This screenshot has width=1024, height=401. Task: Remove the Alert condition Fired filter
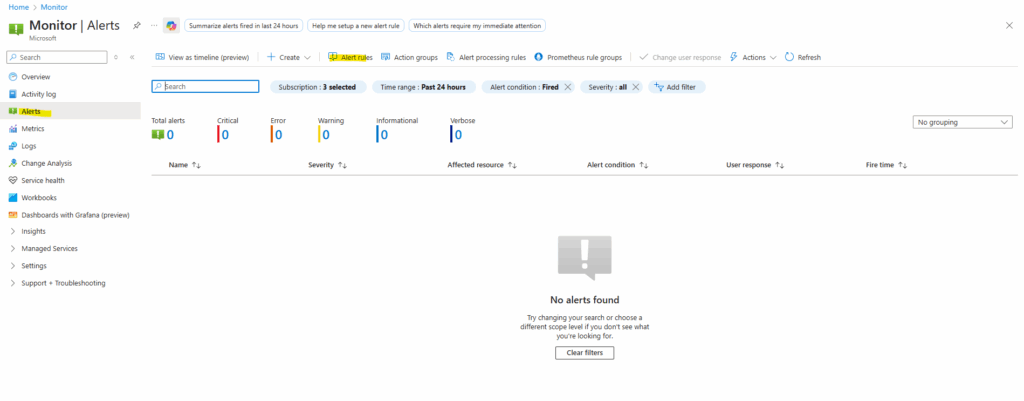click(x=567, y=87)
